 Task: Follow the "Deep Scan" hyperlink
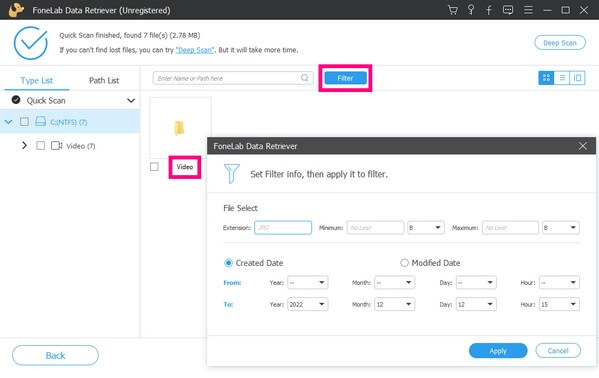click(195, 50)
